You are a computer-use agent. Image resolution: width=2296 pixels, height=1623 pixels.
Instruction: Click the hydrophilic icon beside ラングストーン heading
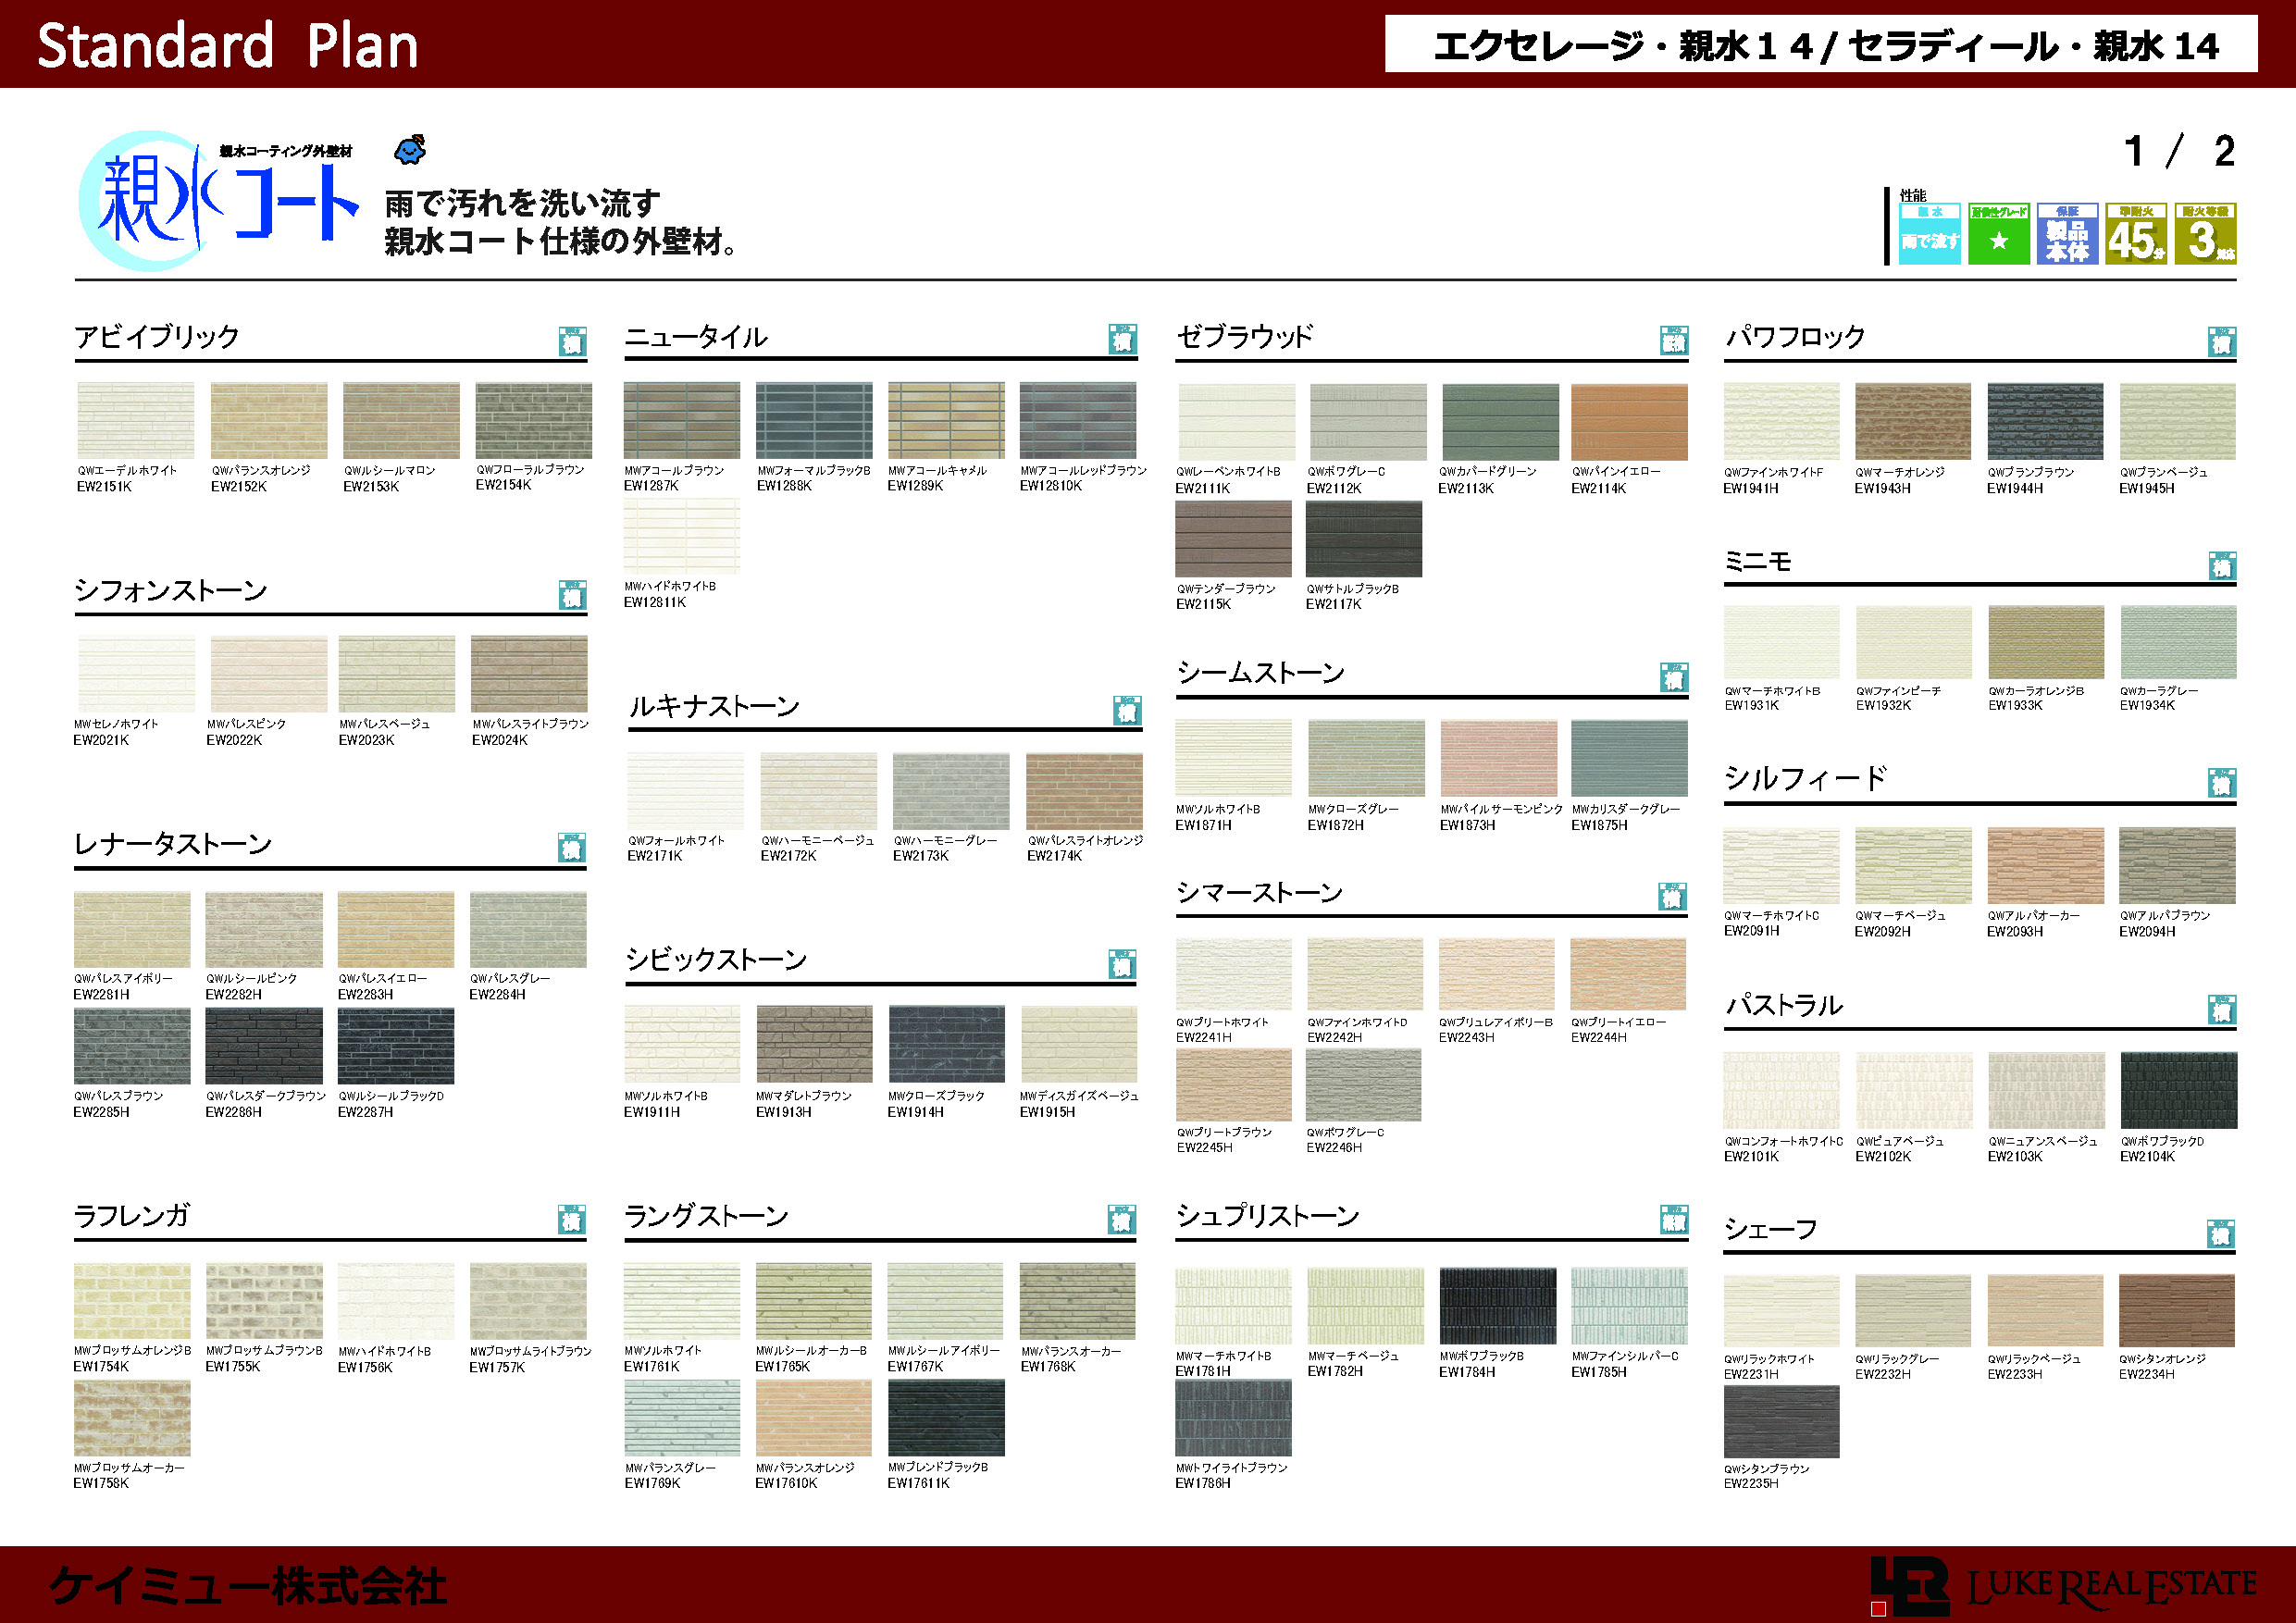click(x=1122, y=1219)
